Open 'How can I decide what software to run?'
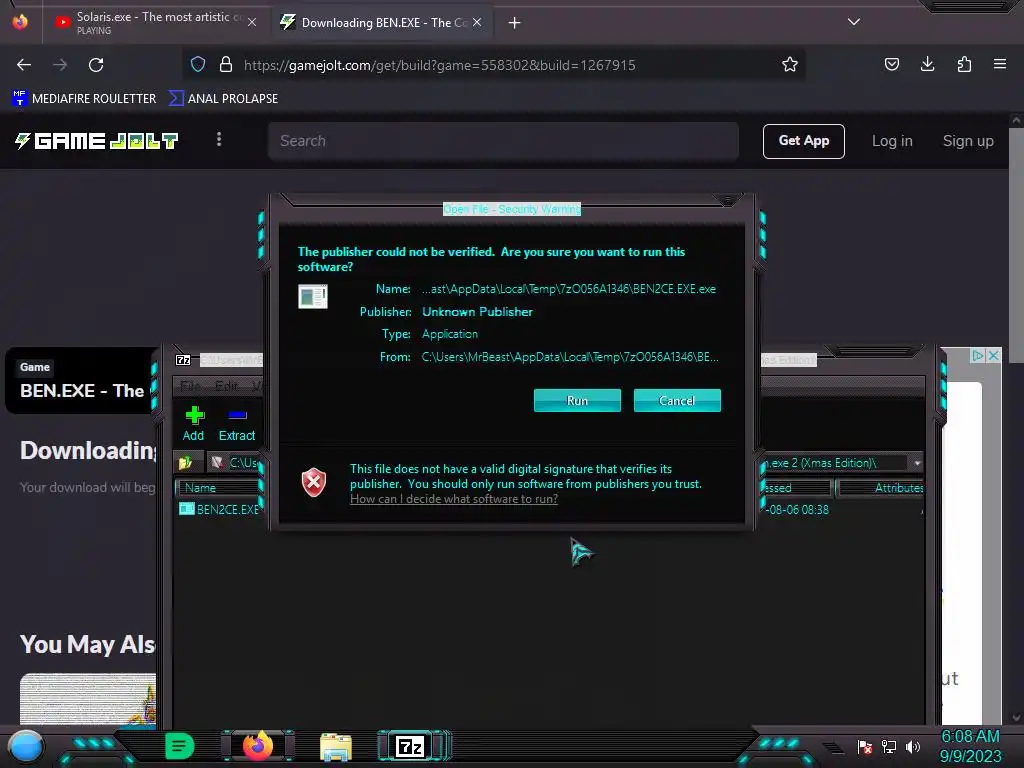Viewport: 1024px width, 768px height. [454, 499]
